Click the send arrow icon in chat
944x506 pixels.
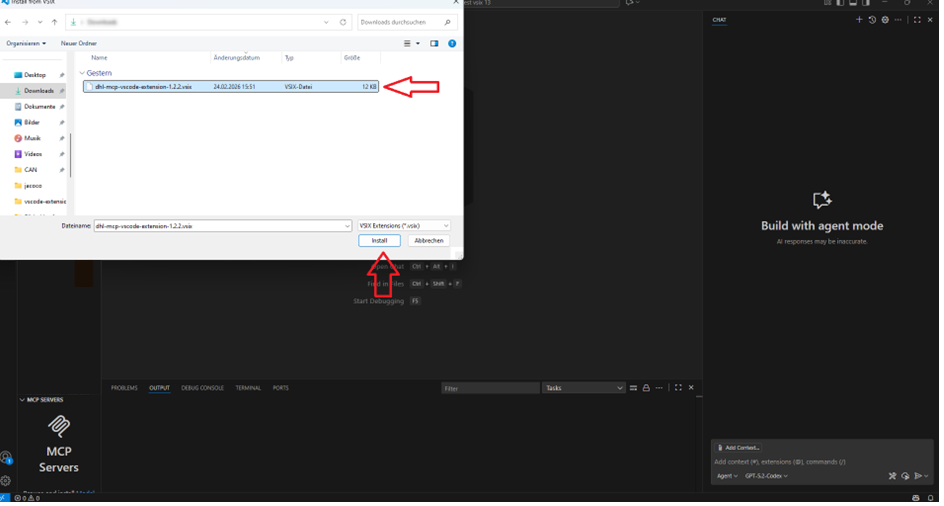point(918,476)
